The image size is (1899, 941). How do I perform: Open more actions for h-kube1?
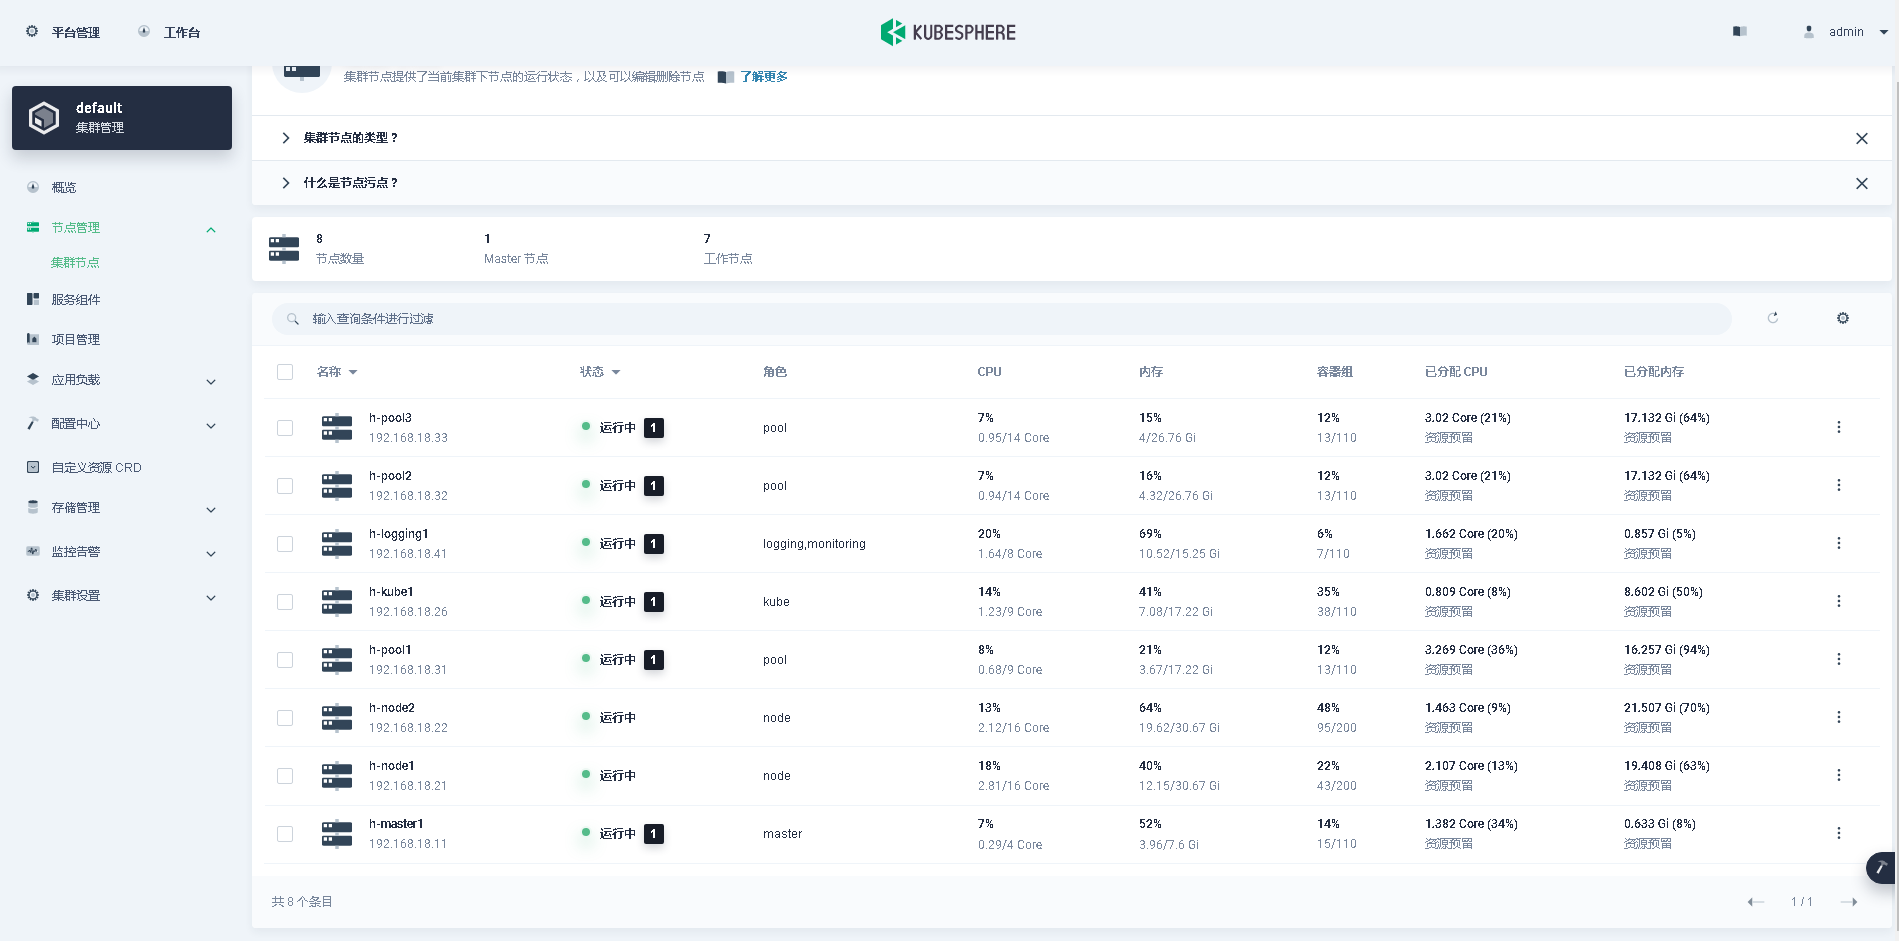(x=1838, y=601)
